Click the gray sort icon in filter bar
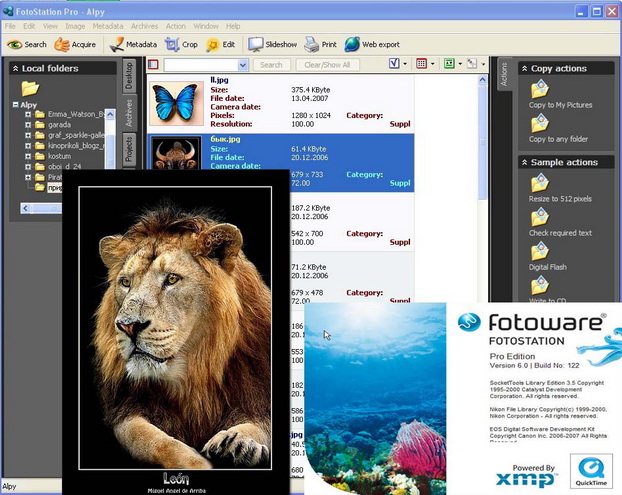This screenshot has height=495, width=622. pos(472,63)
